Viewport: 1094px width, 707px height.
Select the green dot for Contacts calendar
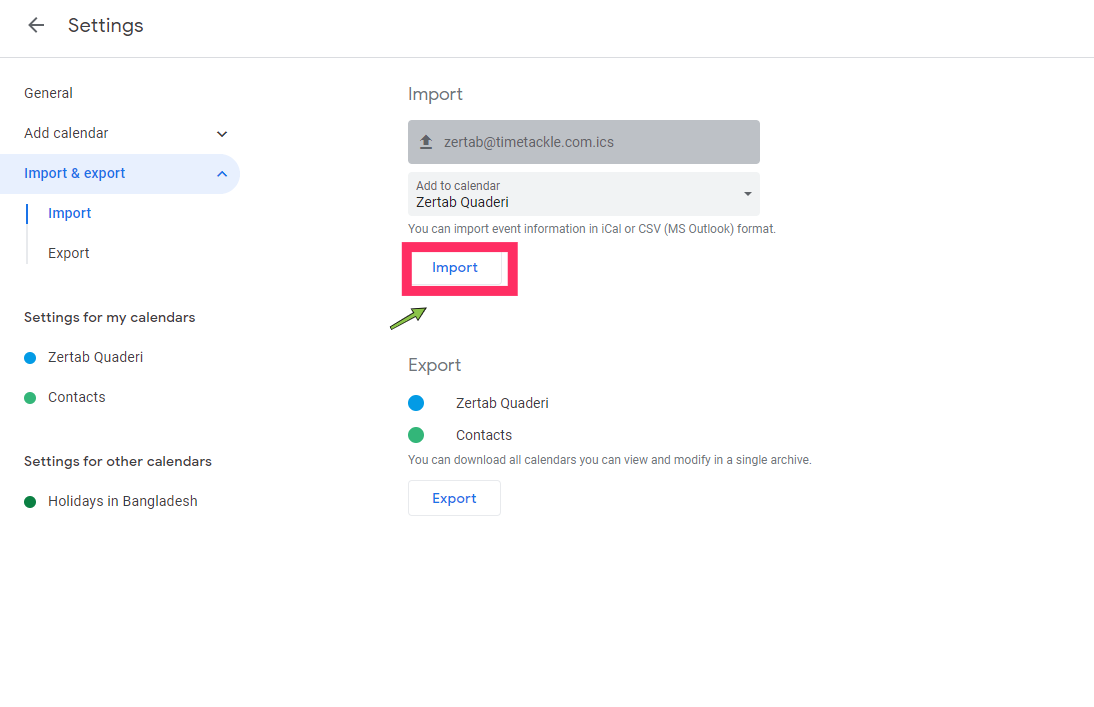click(x=29, y=397)
